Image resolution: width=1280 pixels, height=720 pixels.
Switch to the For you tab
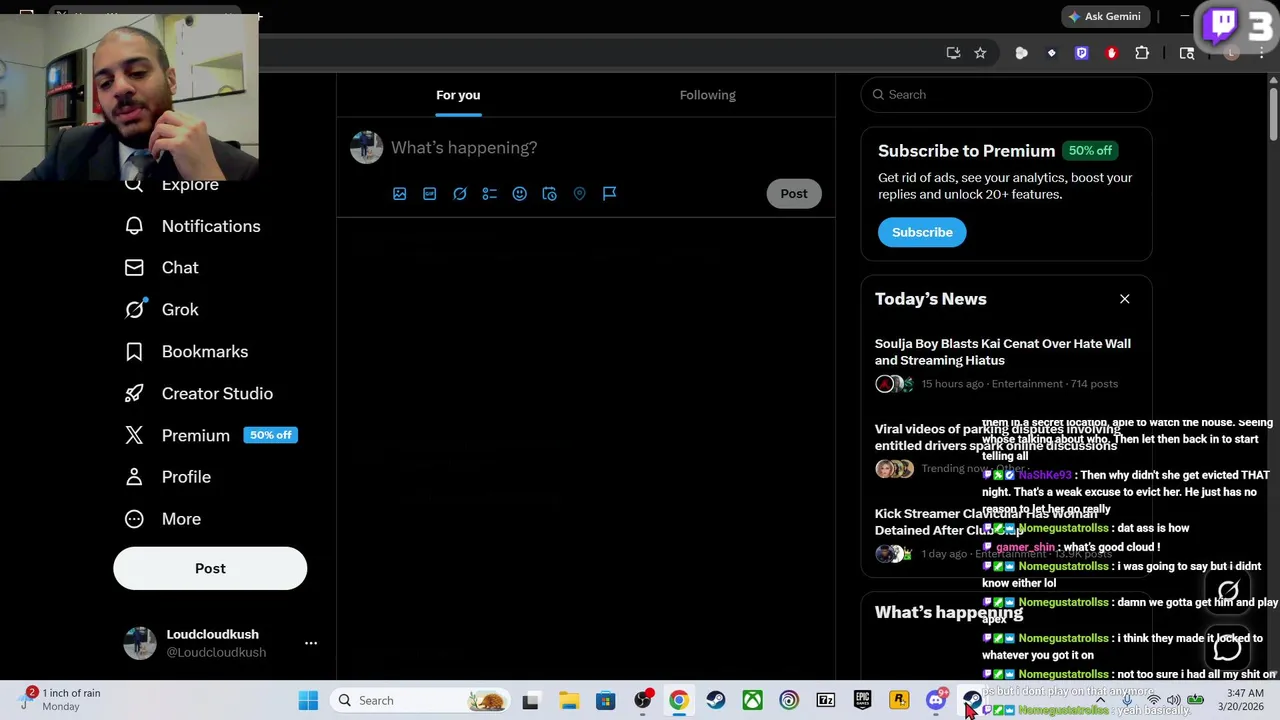click(458, 95)
